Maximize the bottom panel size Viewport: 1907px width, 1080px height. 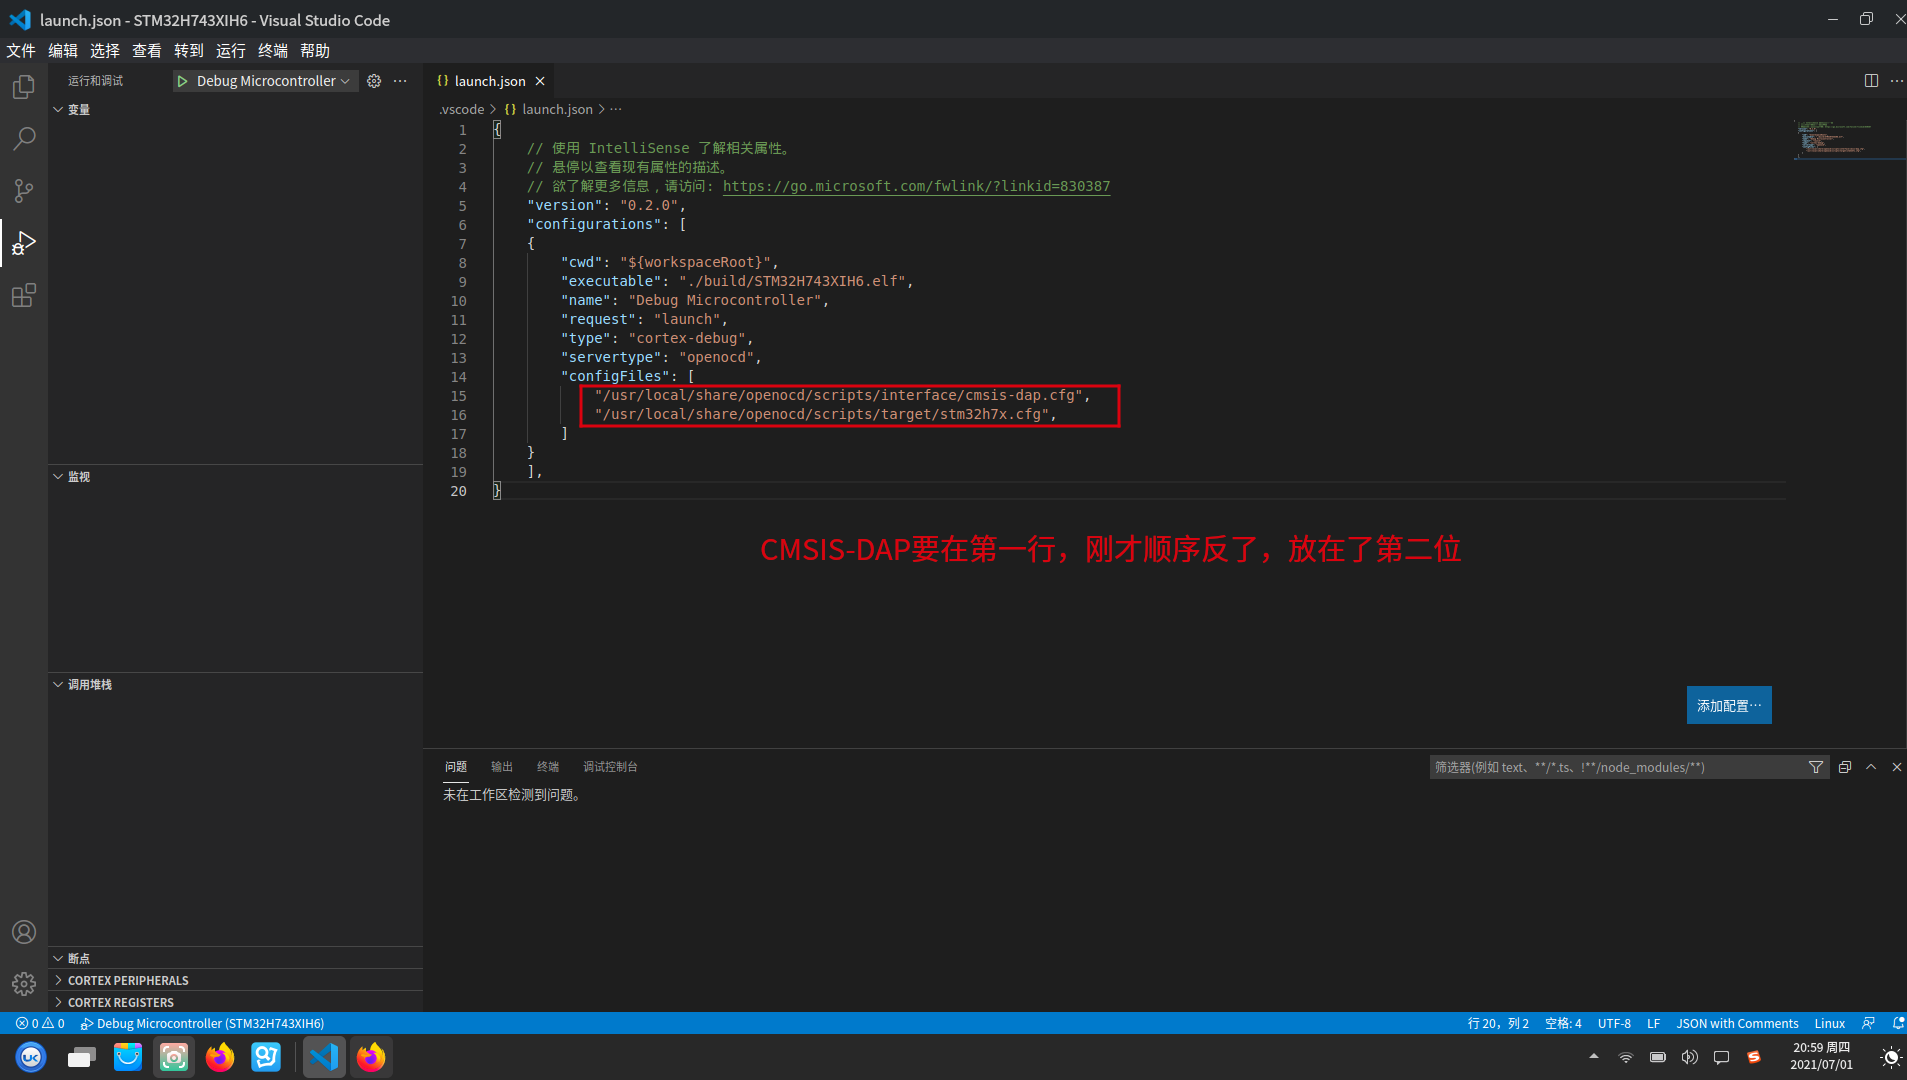[x=1871, y=767]
